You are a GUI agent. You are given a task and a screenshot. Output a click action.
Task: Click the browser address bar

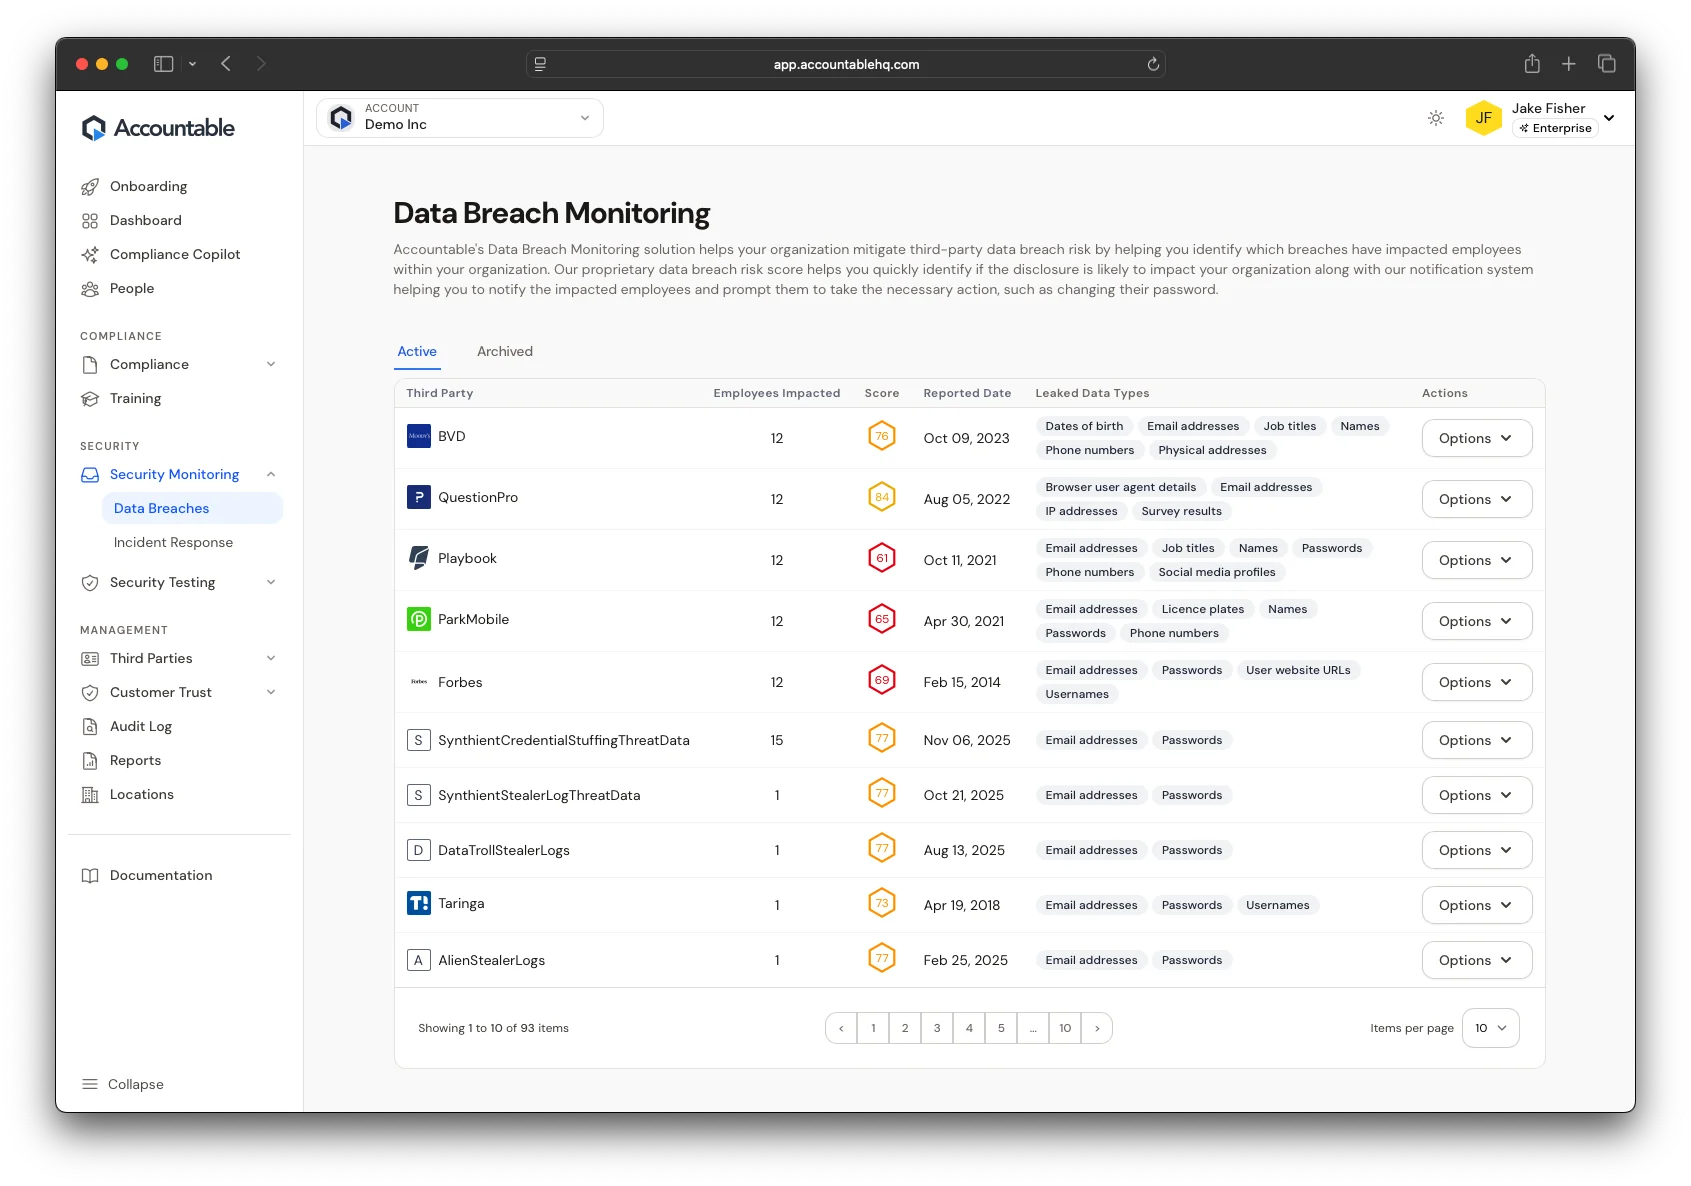(x=846, y=64)
